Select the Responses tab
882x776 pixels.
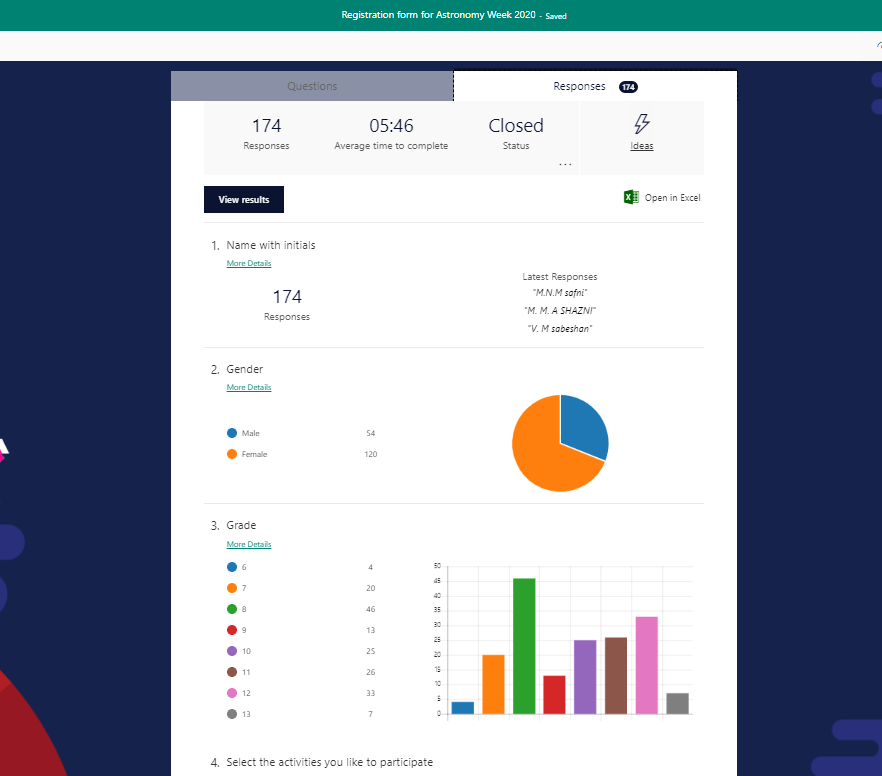tap(595, 86)
